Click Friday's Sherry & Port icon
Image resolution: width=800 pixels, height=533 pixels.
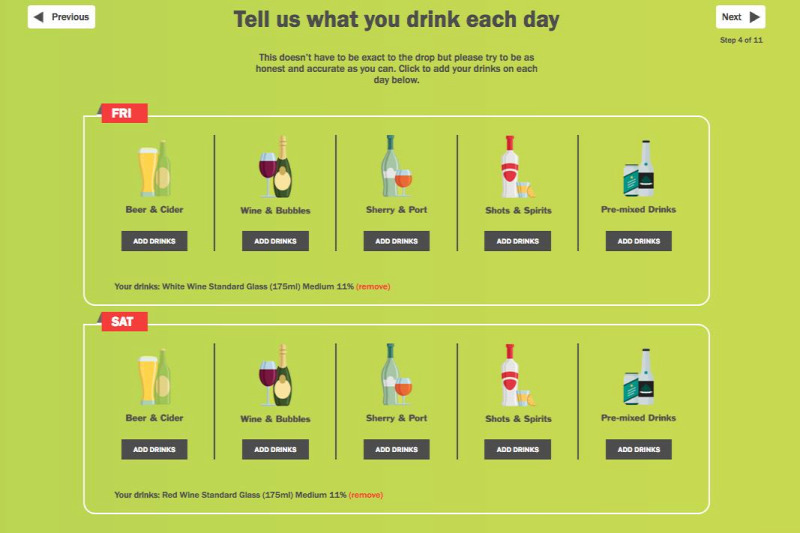click(x=396, y=166)
